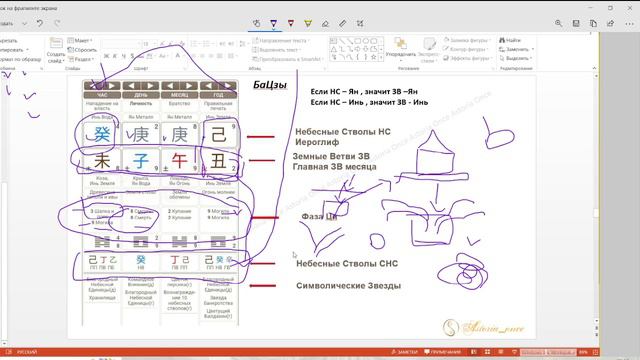Click left arrow above ДЕНЬ column
640x360 pixels.
pyautogui.click(x=131, y=86)
